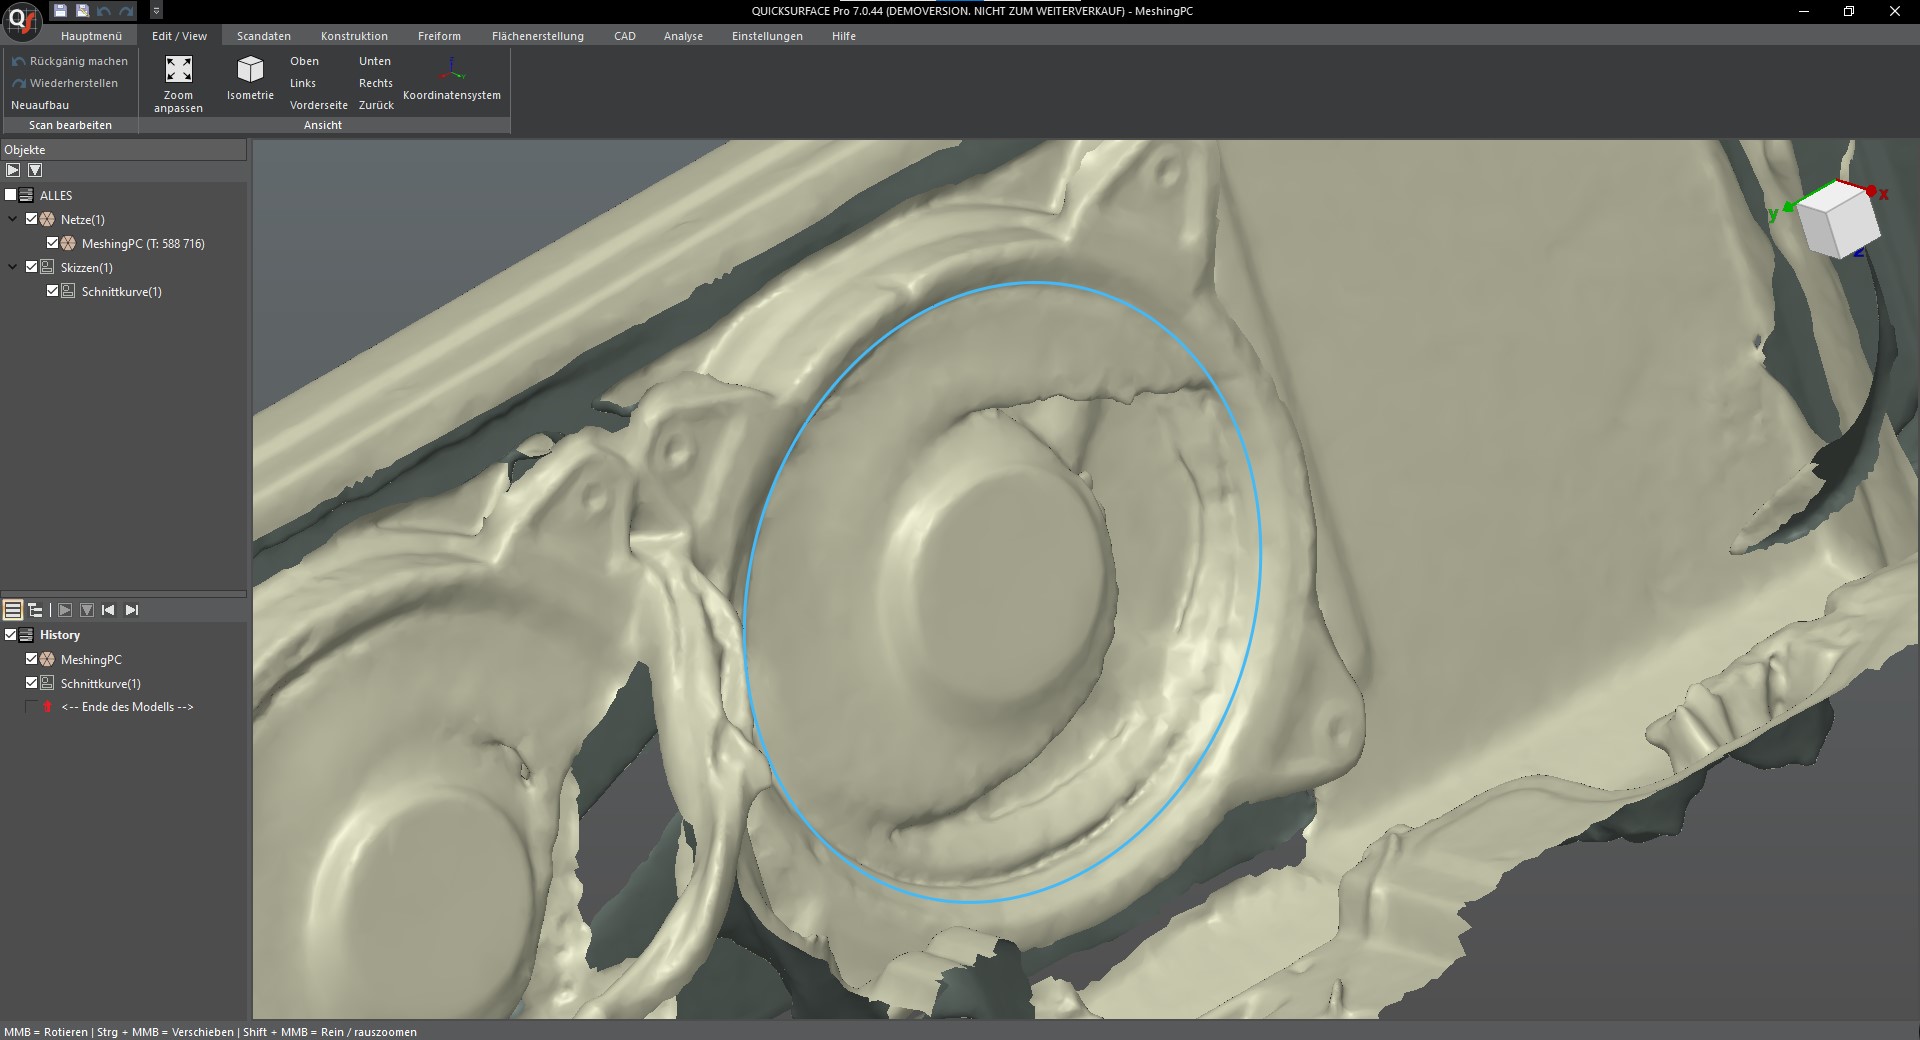The height and width of the screenshot is (1040, 1920).
Task: Jump to last history step icon
Action: pyautogui.click(x=132, y=610)
